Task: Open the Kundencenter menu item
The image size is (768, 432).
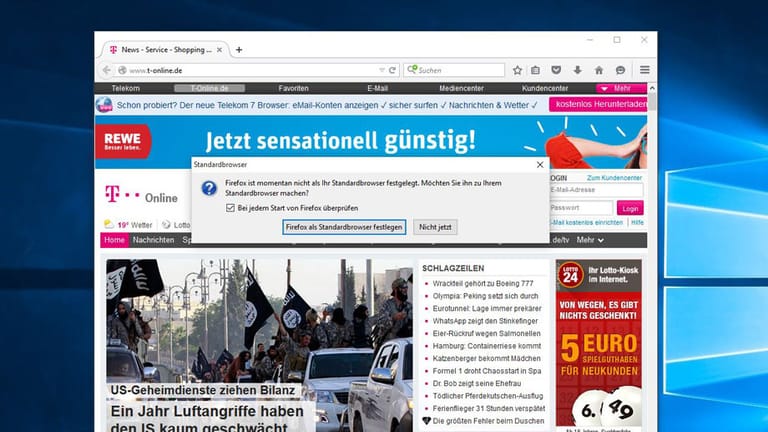Action: click(545, 88)
